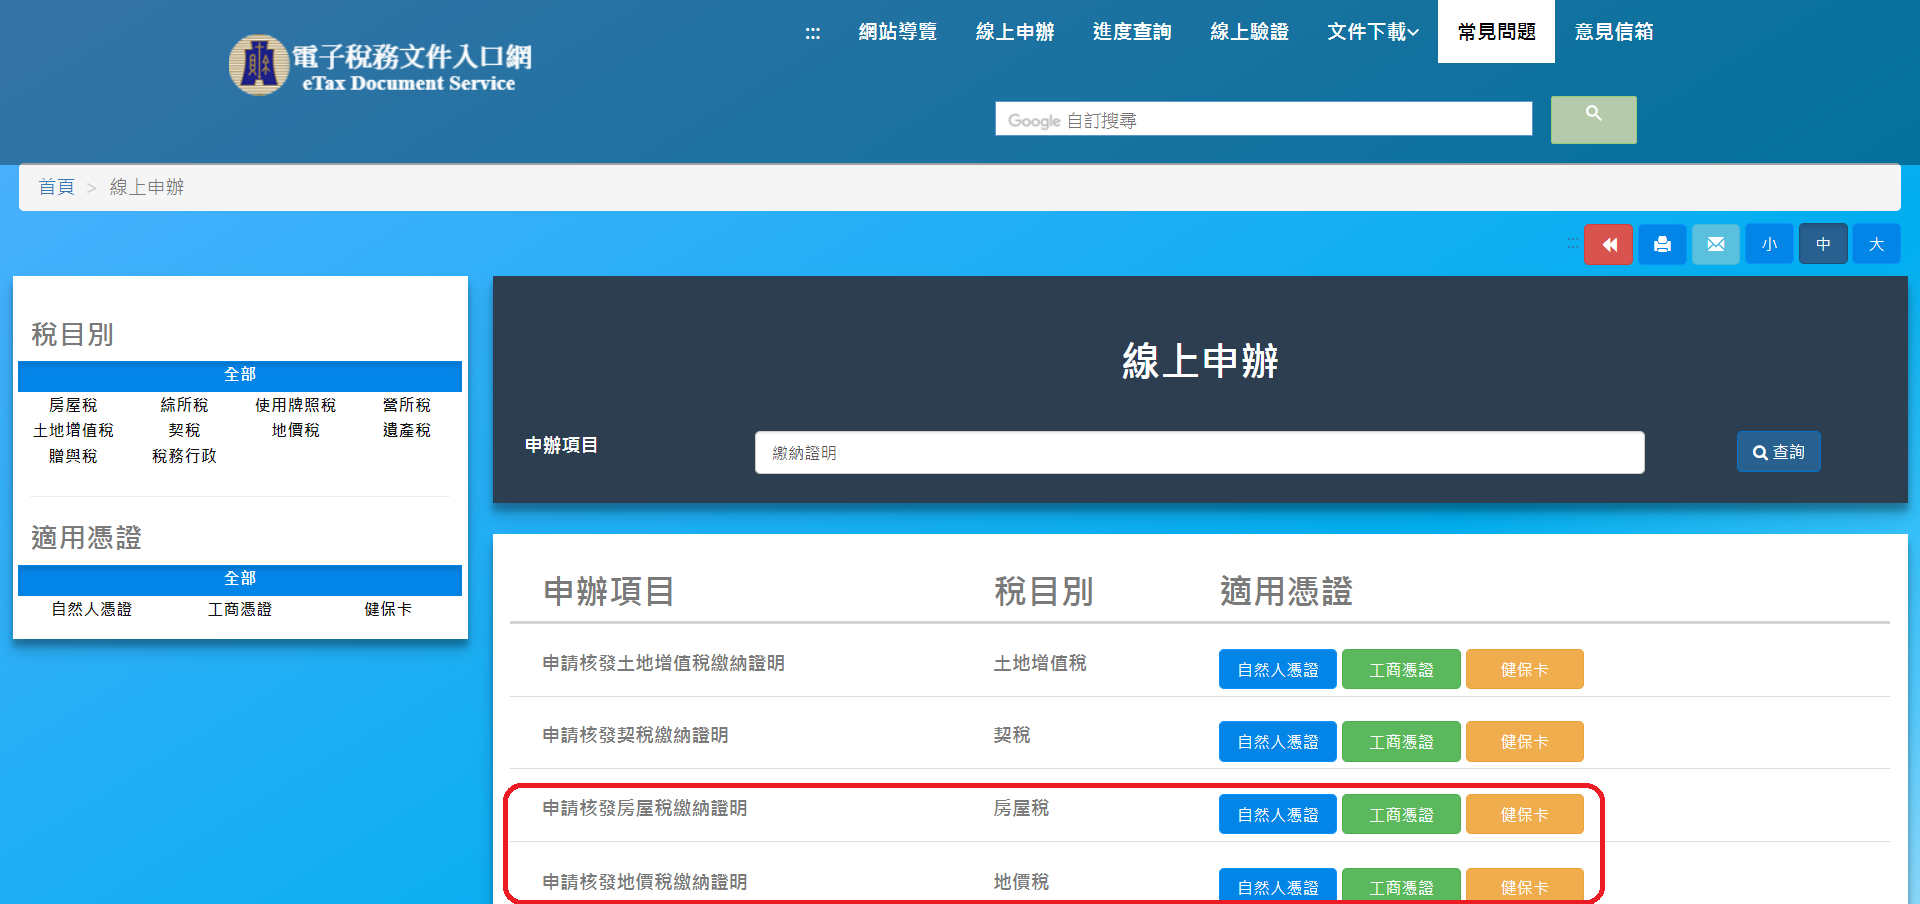Click the printer icon button
Viewport: 1920px width, 904px height.
(x=1662, y=245)
